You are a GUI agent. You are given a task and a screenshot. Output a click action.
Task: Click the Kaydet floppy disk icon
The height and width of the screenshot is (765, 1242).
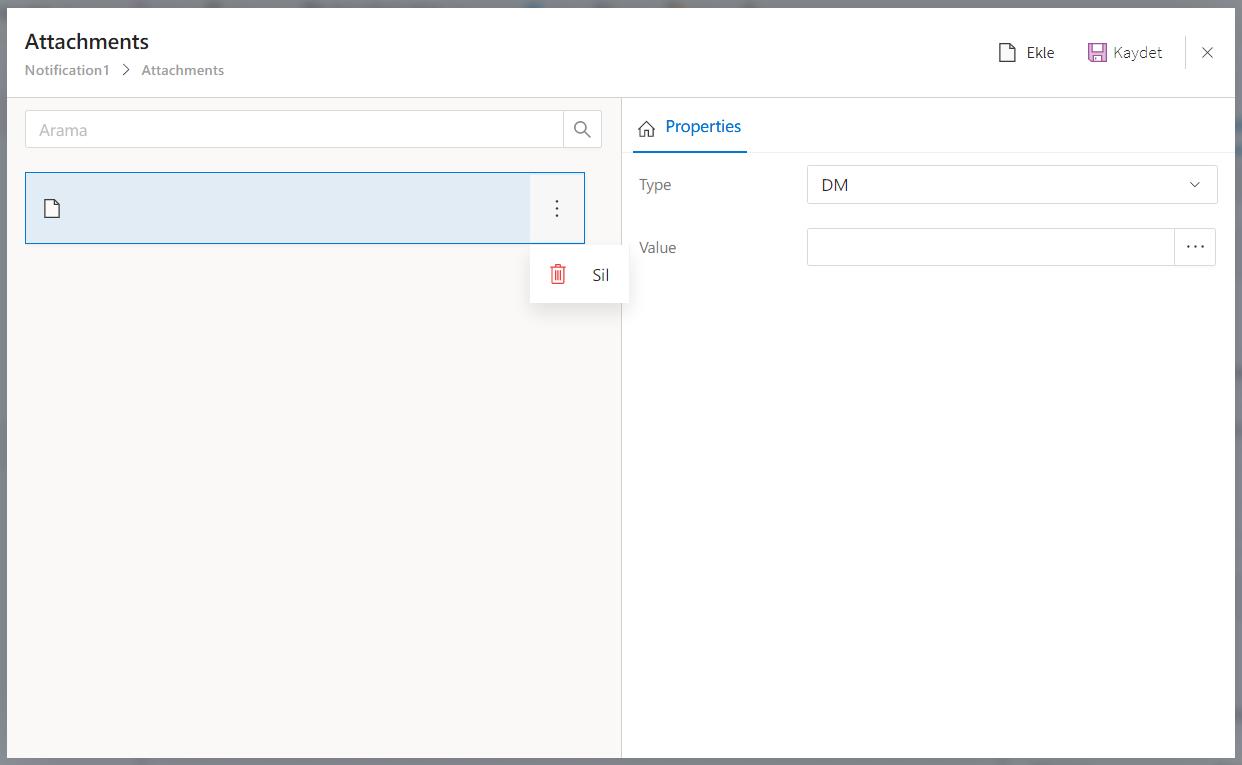click(x=1097, y=53)
